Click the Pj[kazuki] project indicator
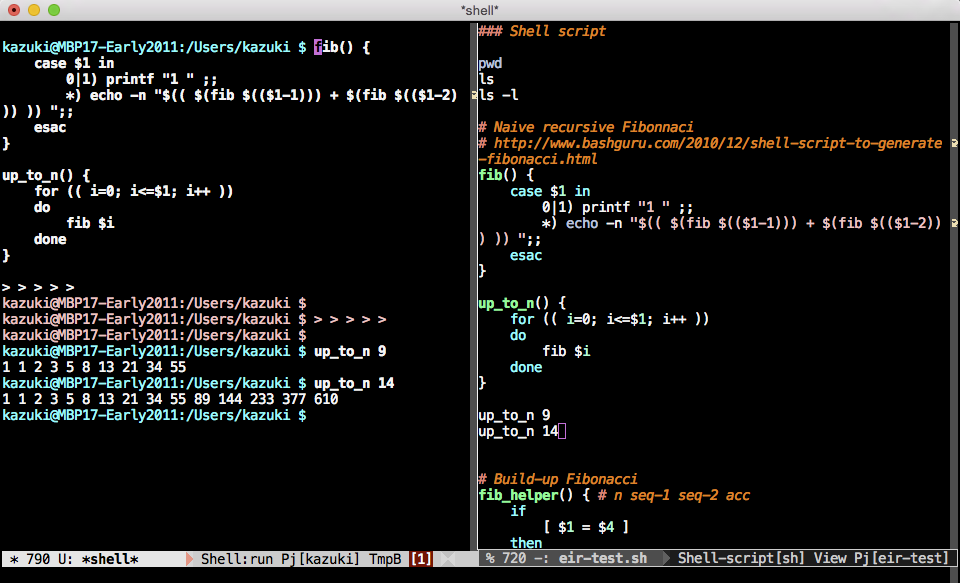 (321, 559)
